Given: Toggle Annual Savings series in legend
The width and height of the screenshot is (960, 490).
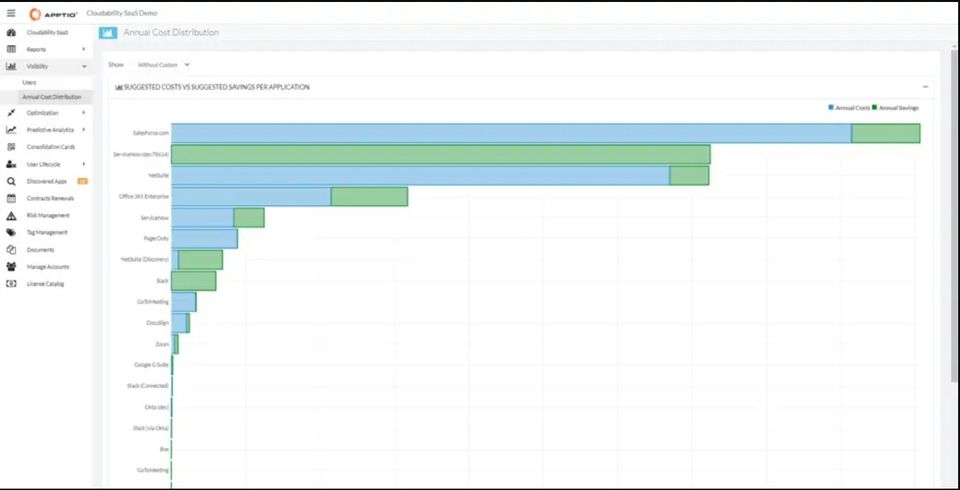Looking at the screenshot, I should [895, 107].
